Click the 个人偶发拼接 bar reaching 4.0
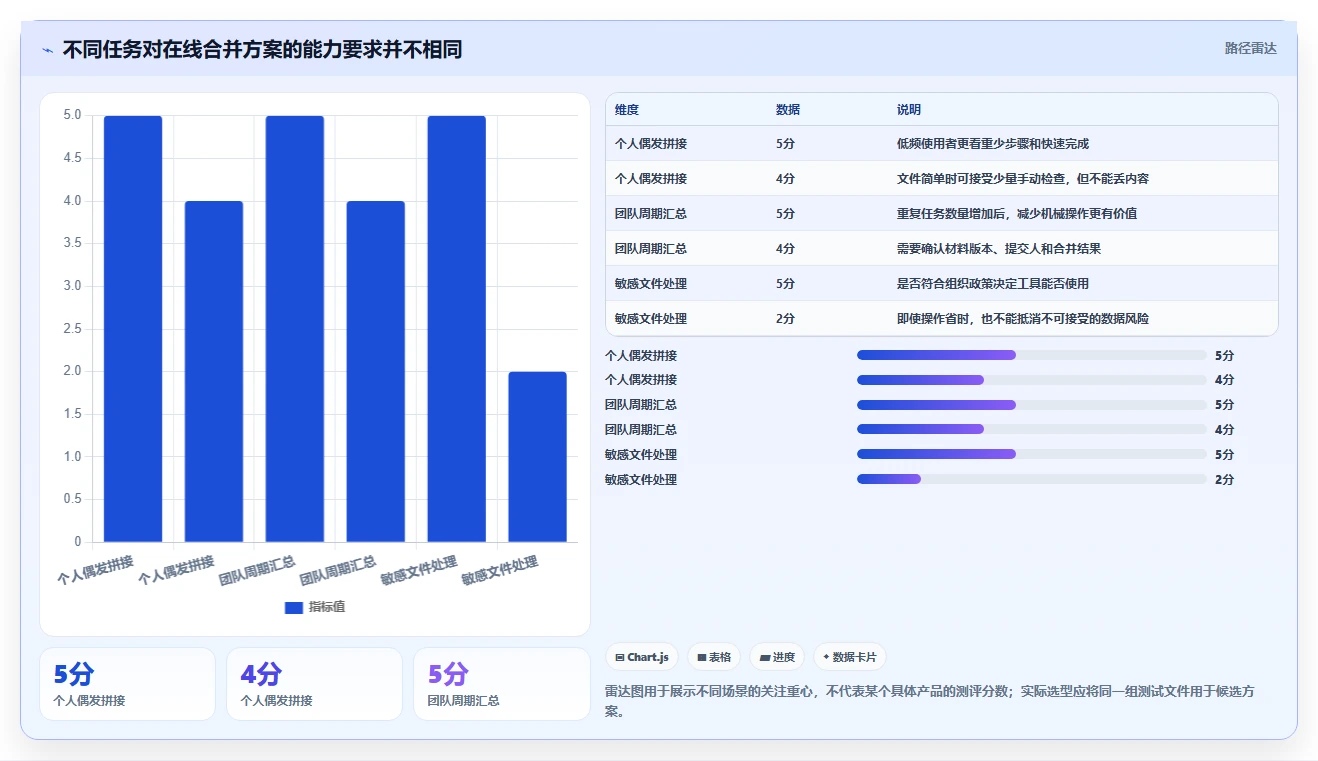The height and width of the screenshot is (761, 1318). point(214,372)
